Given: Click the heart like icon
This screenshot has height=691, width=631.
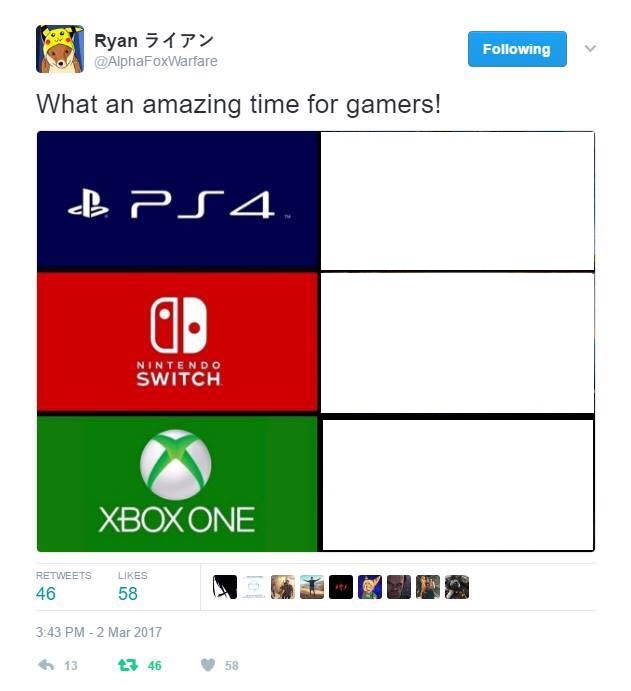Looking at the screenshot, I should (x=208, y=665).
